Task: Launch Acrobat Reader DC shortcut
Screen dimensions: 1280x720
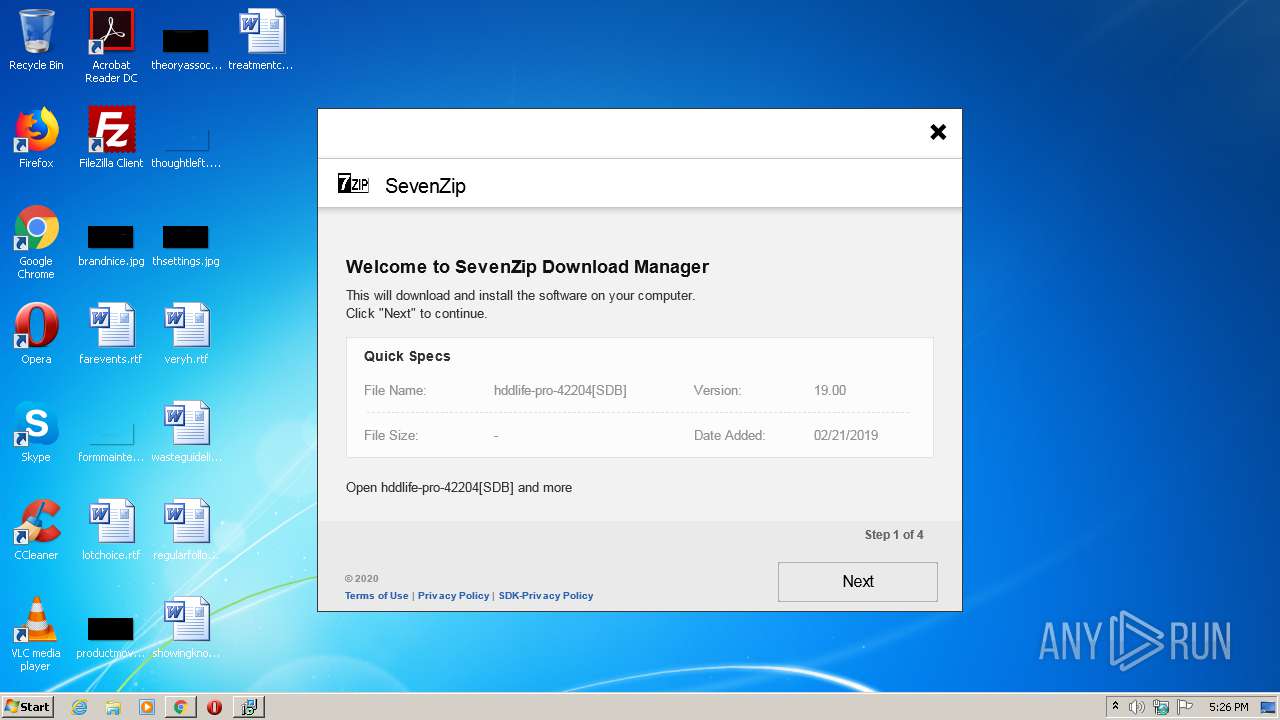Action: (x=111, y=46)
